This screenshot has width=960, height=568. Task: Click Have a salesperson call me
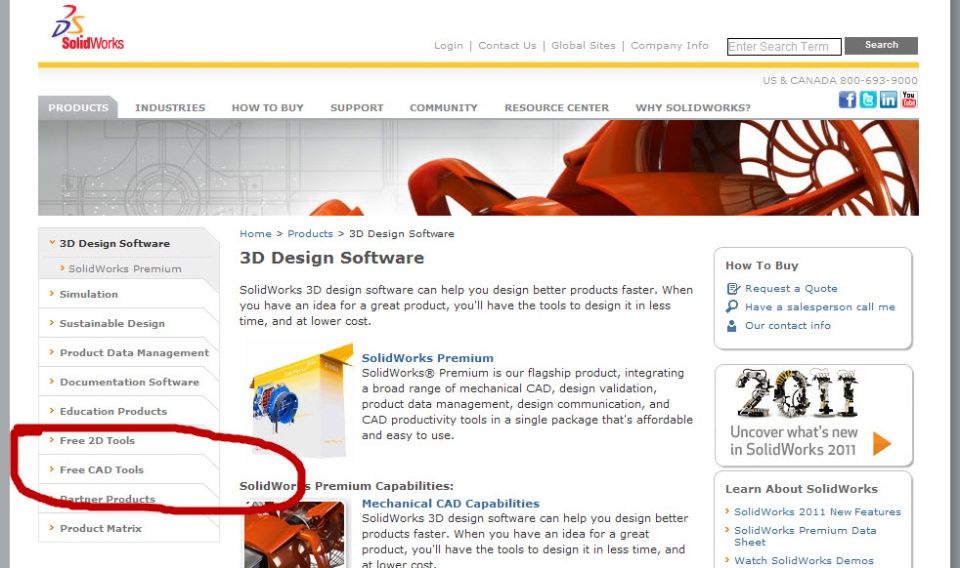[820, 307]
